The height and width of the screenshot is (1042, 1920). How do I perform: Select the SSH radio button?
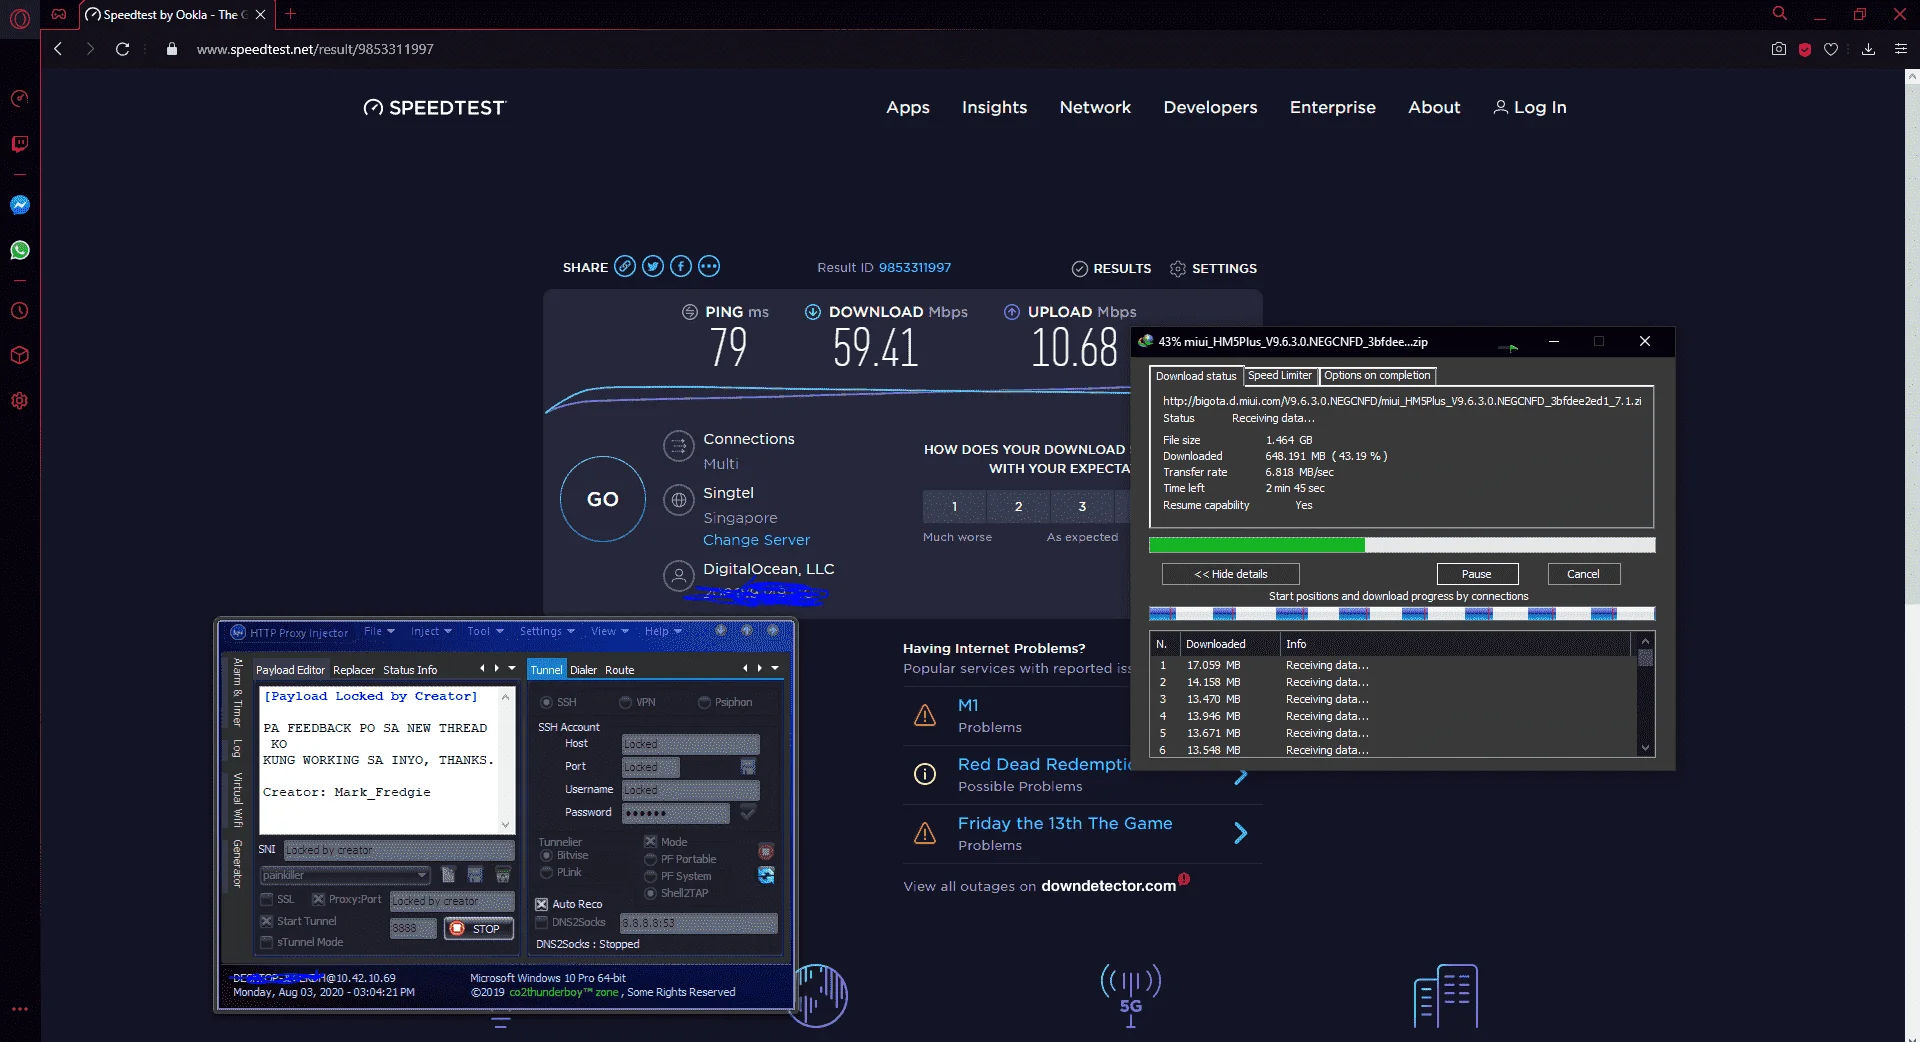546,703
